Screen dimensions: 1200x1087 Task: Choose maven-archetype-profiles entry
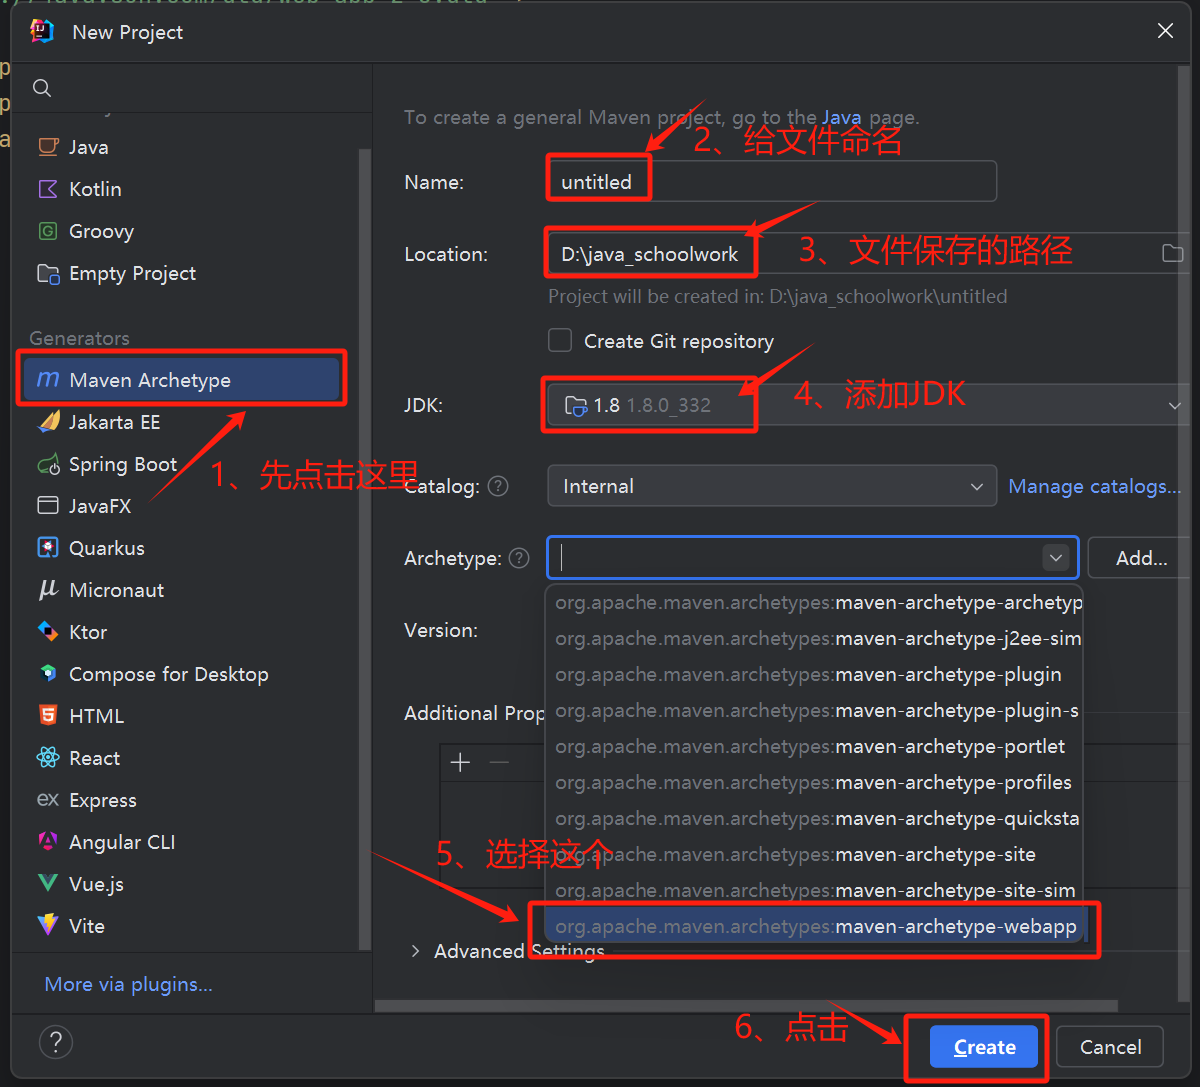tap(816, 782)
